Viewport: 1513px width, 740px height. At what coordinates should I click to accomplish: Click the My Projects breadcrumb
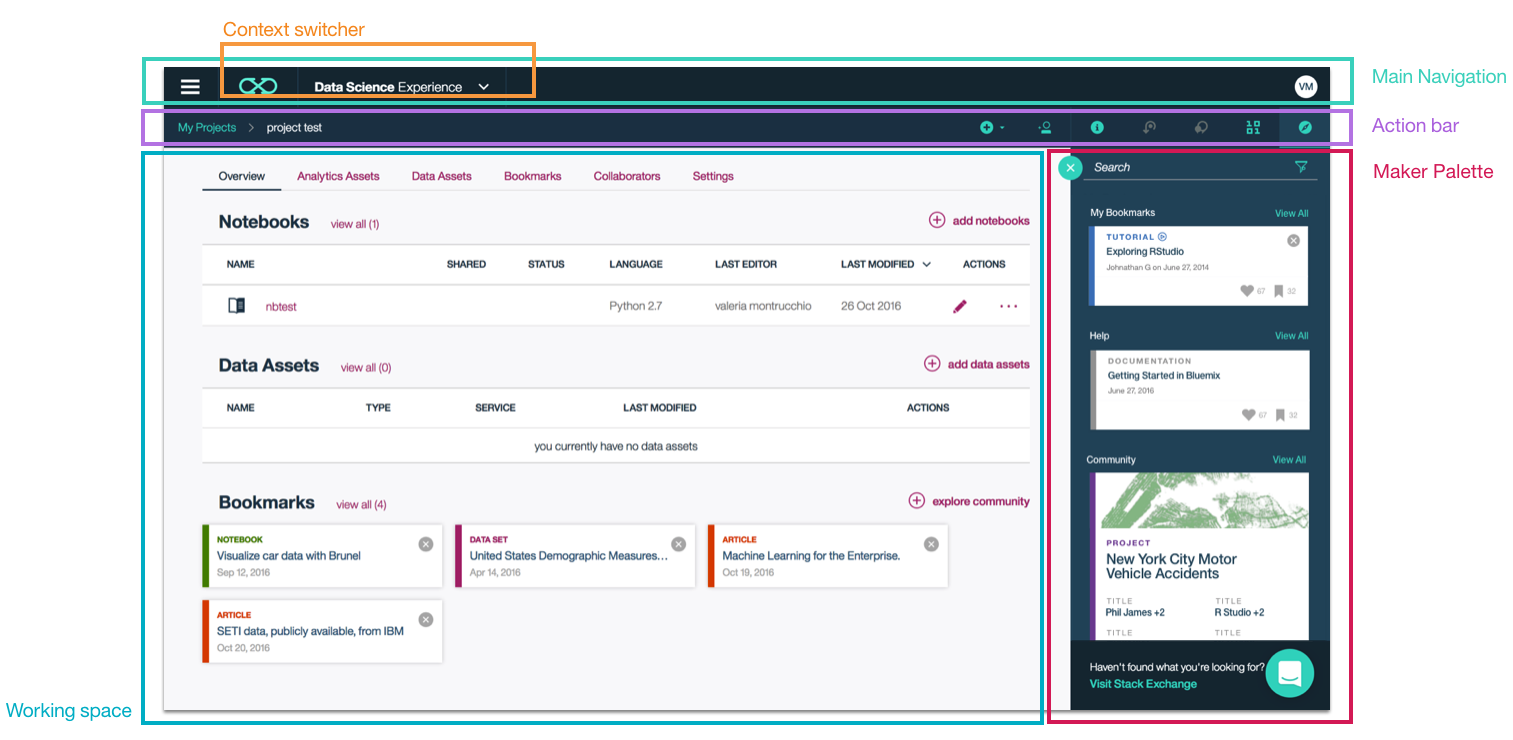pos(207,128)
